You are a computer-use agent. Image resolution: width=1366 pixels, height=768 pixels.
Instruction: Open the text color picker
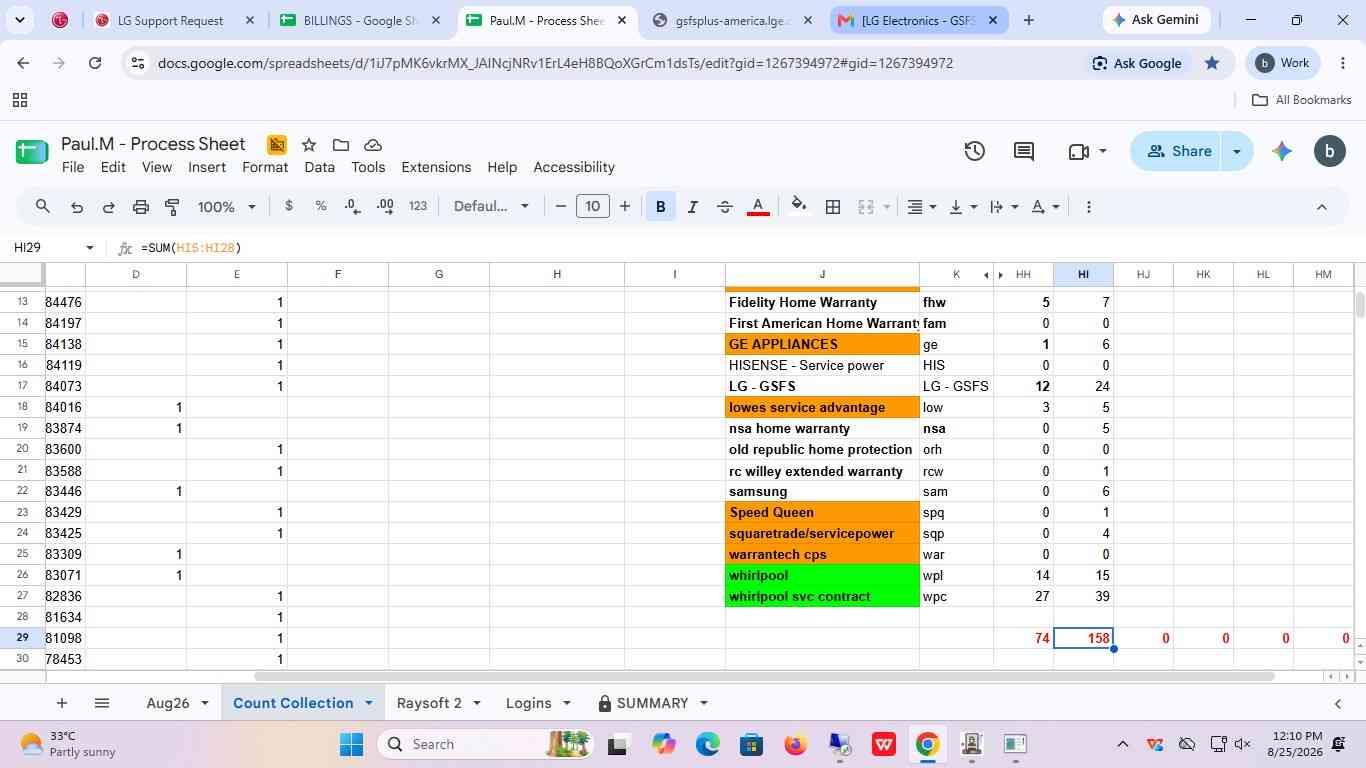[758, 207]
